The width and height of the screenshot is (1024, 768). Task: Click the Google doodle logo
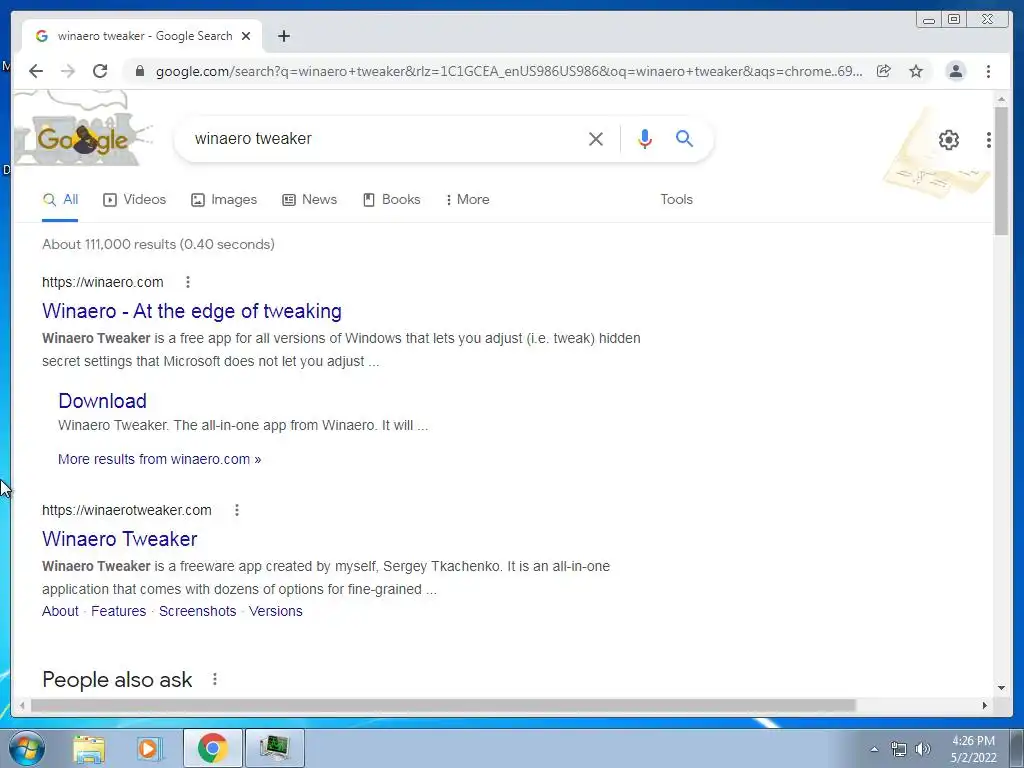[83, 138]
